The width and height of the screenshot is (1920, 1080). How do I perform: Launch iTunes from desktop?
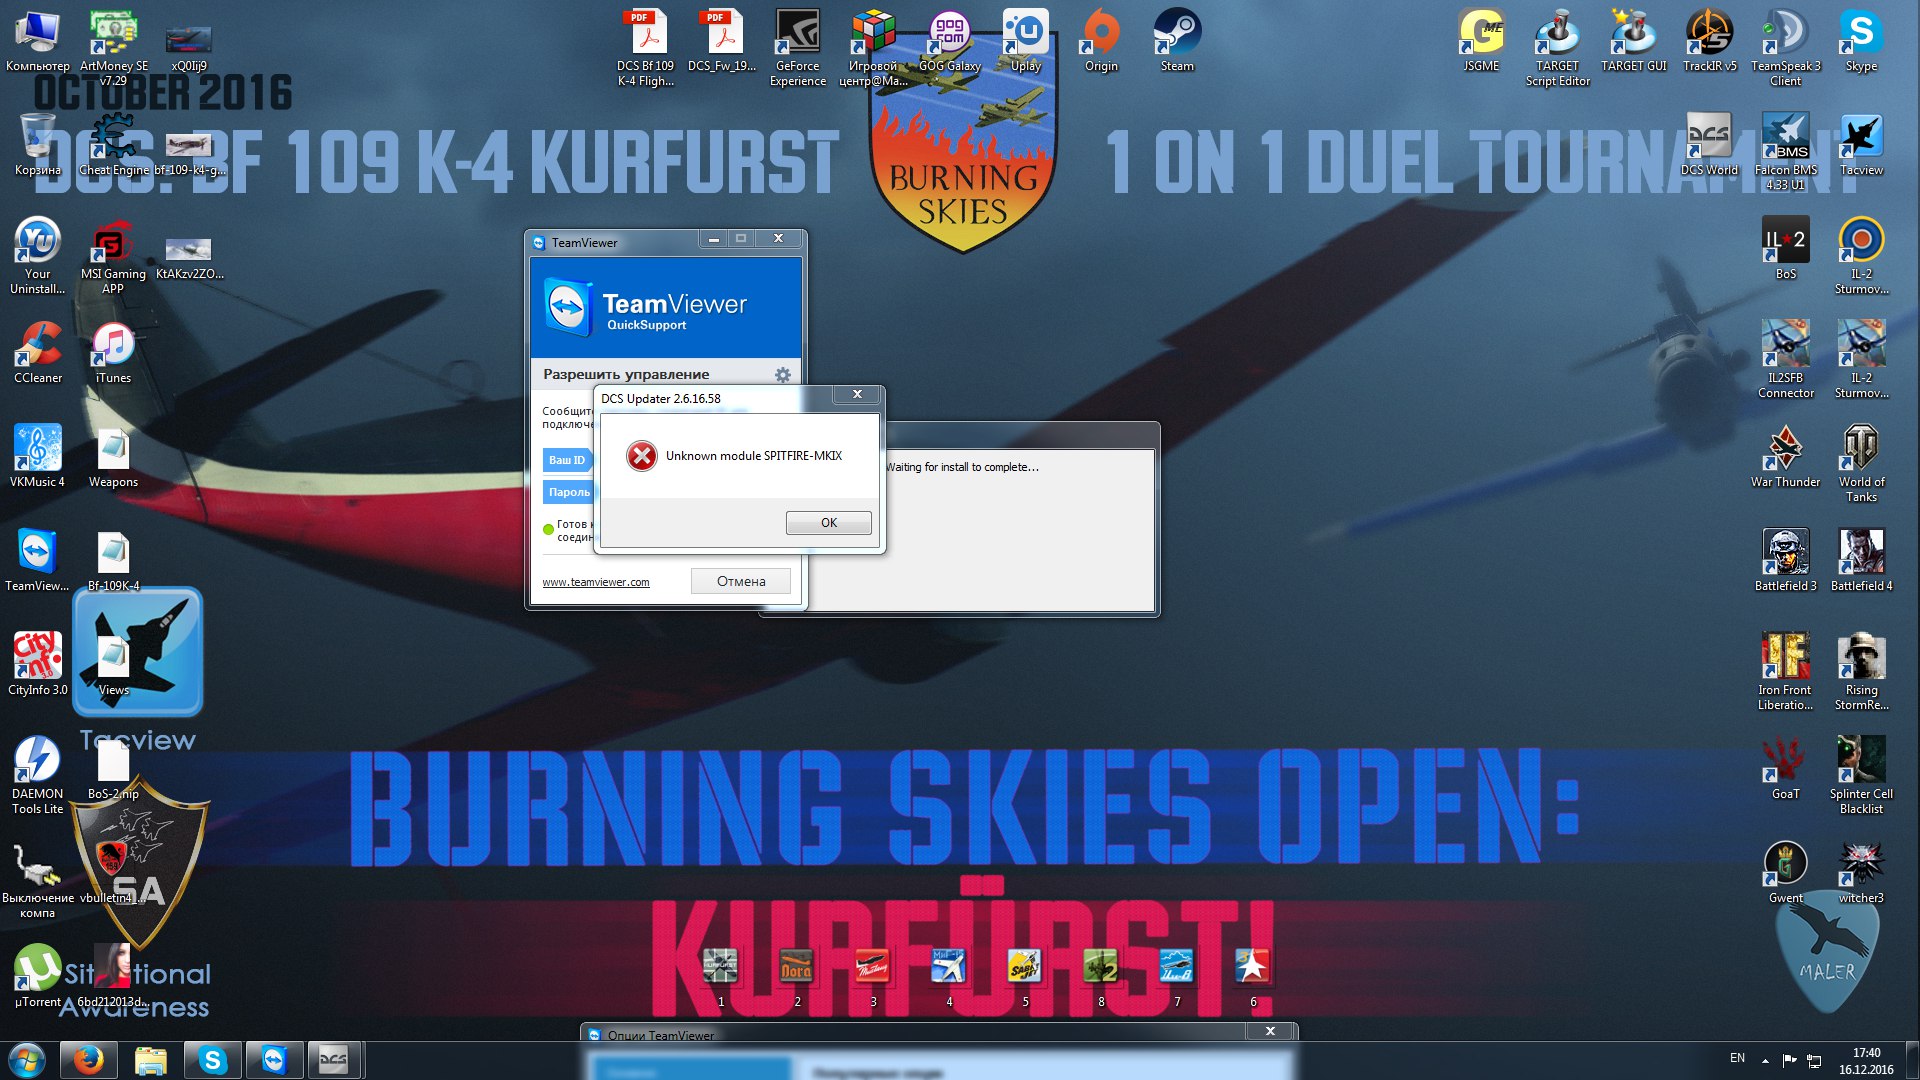[x=113, y=353]
